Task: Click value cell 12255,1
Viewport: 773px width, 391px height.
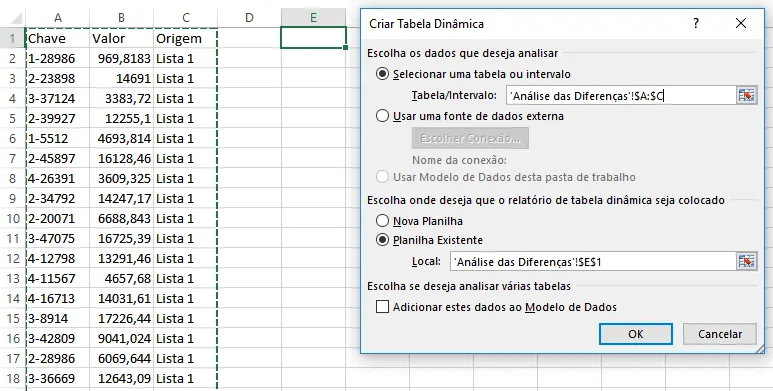Action: pos(121,118)
